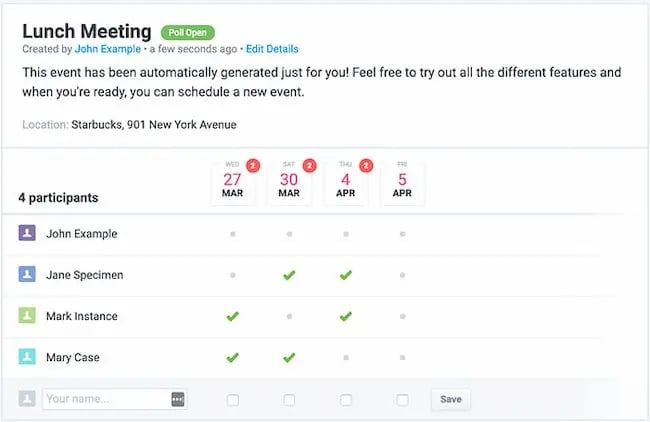The height and width of the screenshot is (422, 650).
Task: Click Mary Case's teal avatar icon
Action: pos(27,357)
